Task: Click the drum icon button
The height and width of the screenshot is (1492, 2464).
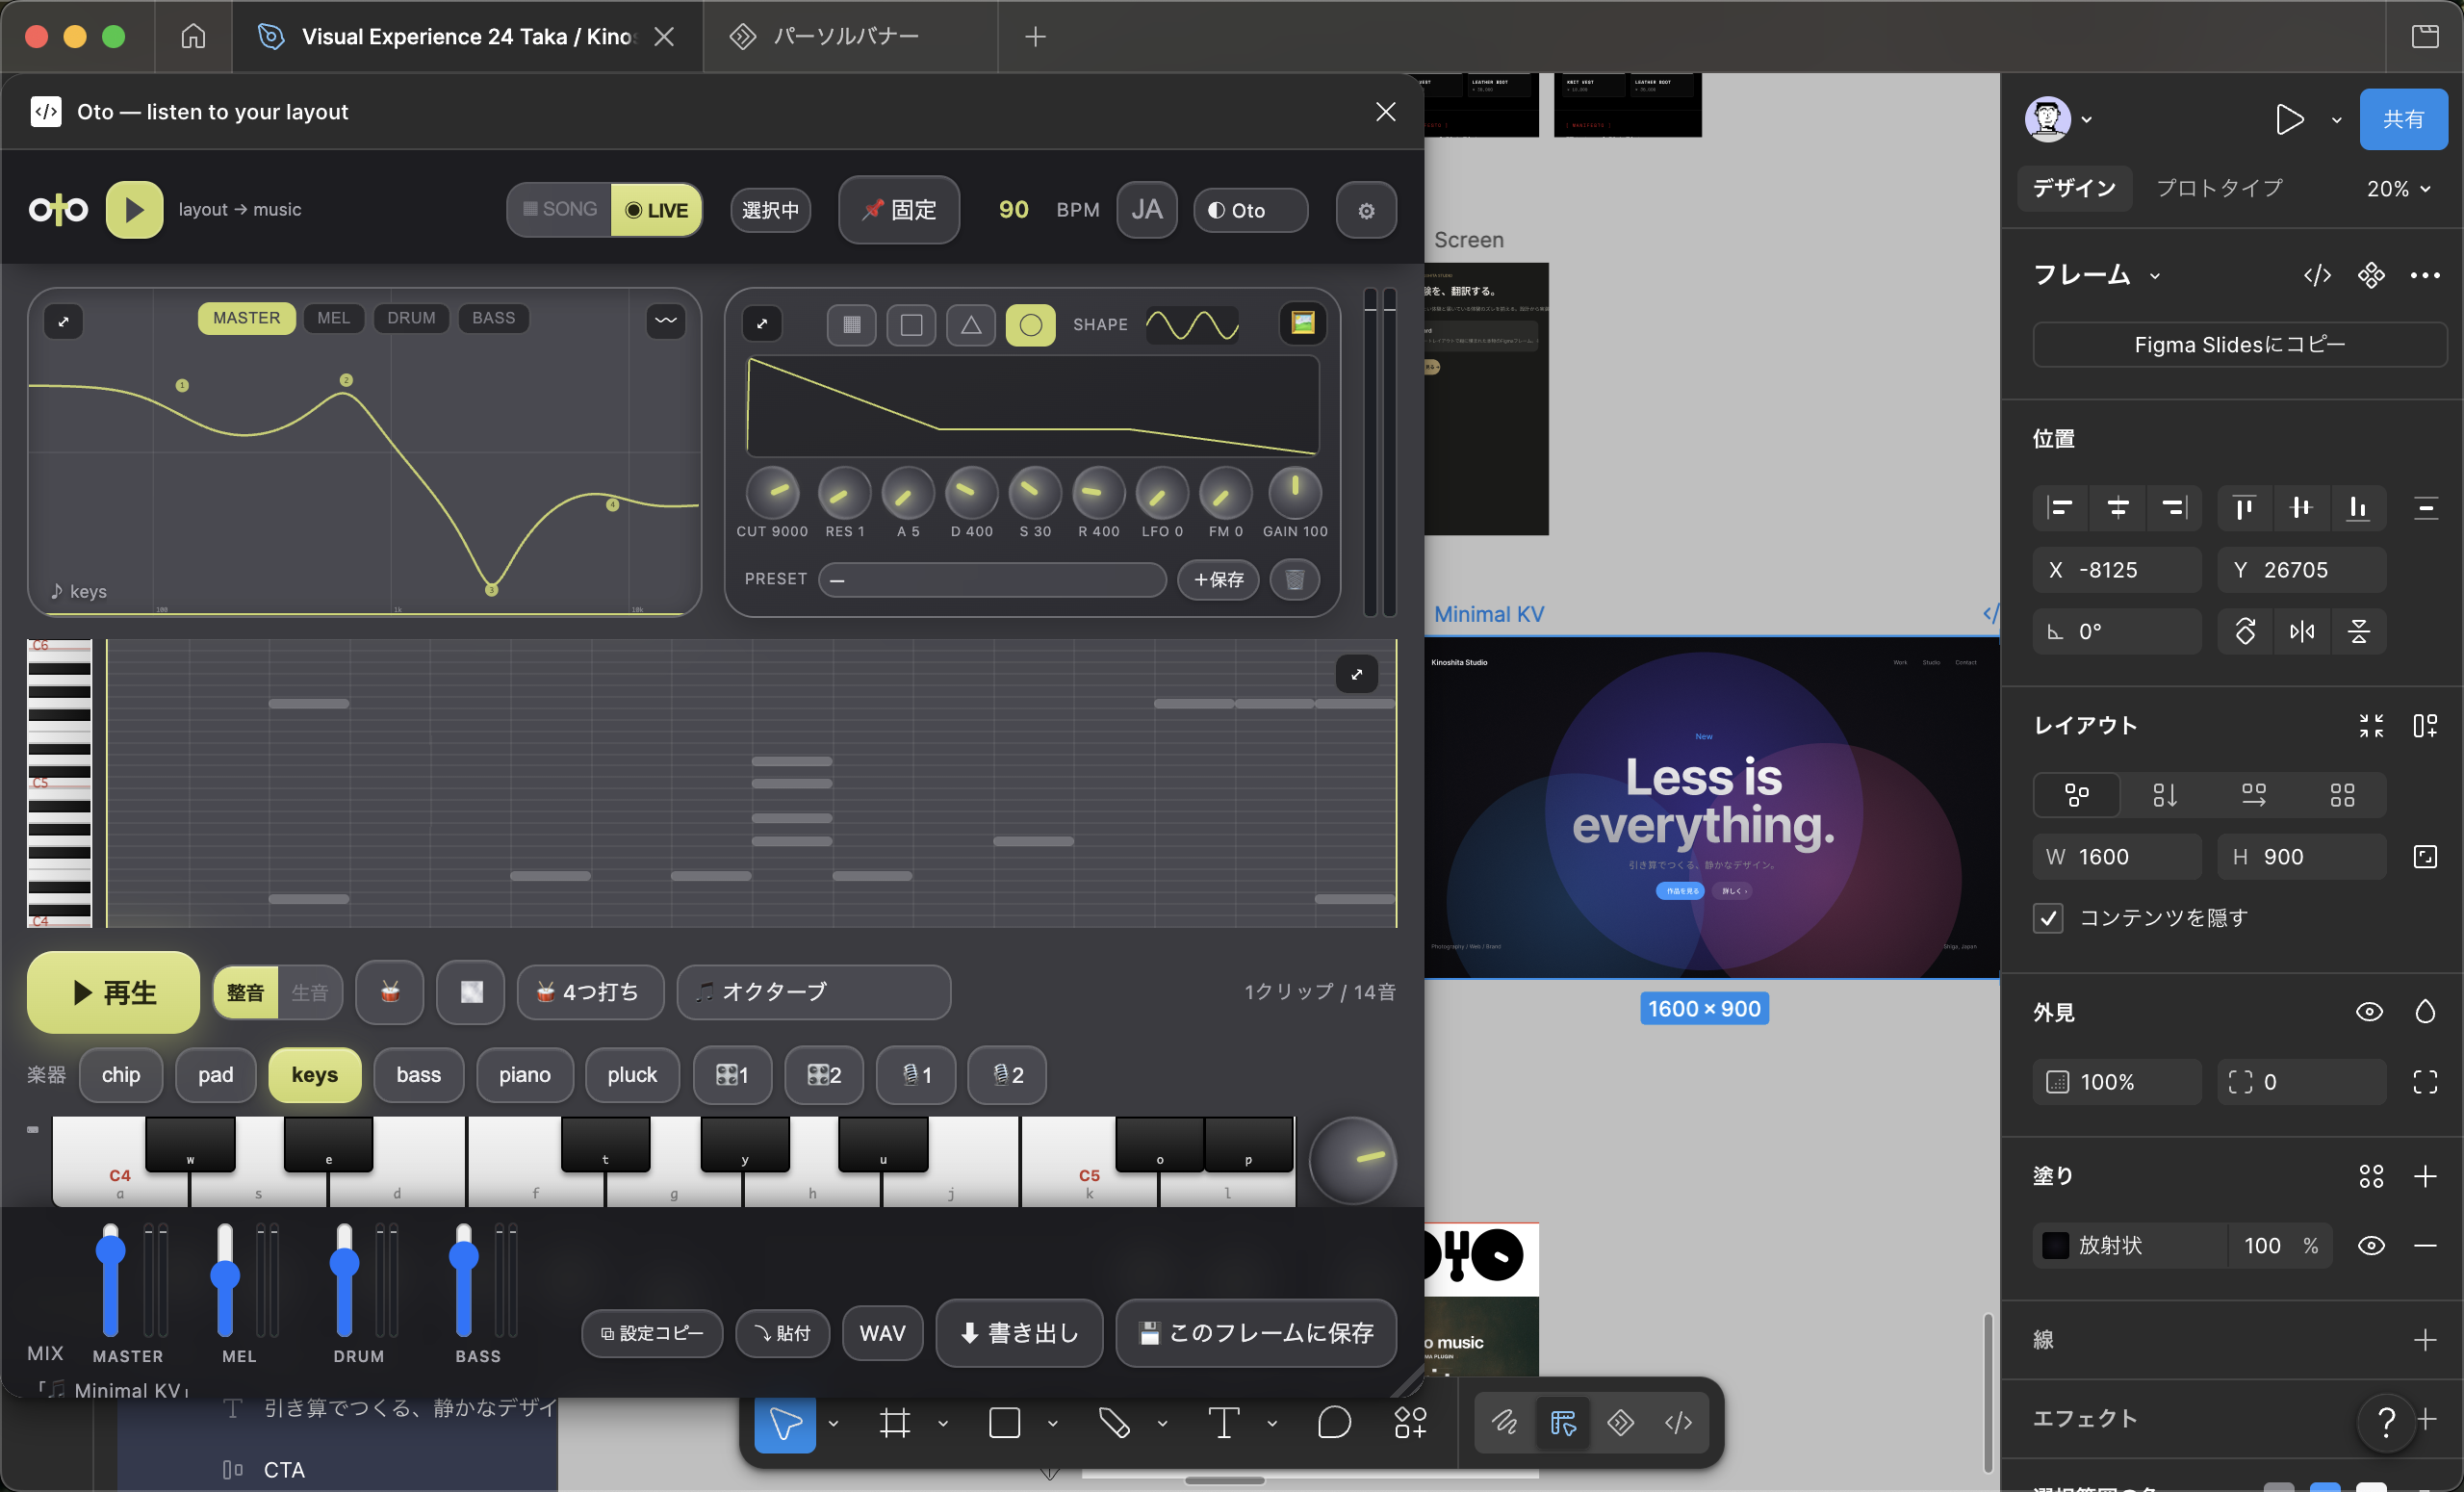Action: pos(390,992)
